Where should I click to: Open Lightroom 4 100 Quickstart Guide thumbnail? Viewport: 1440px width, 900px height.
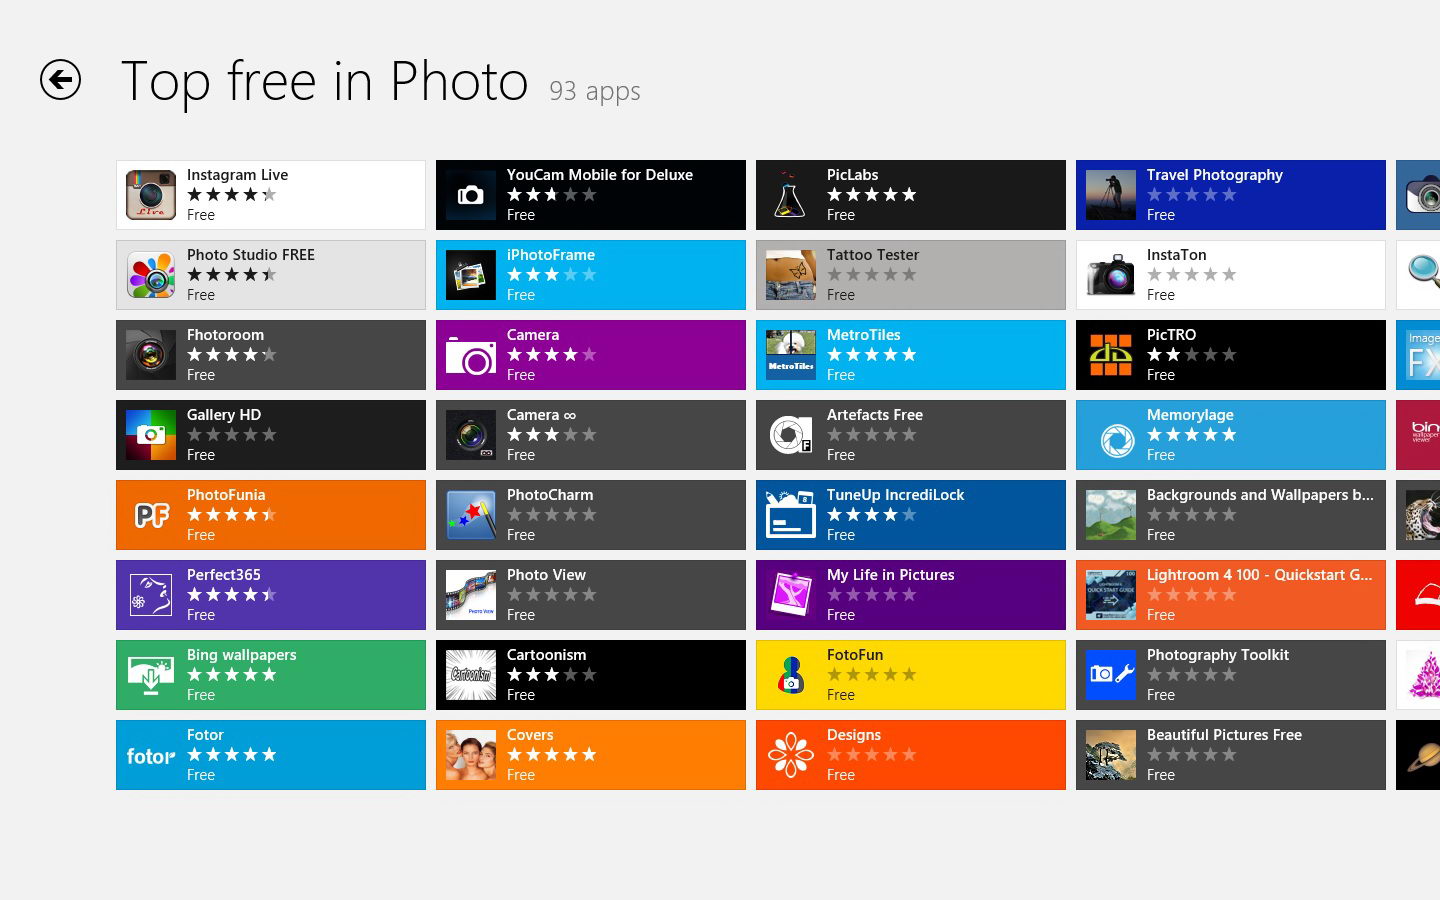[x=1111, y=595]
